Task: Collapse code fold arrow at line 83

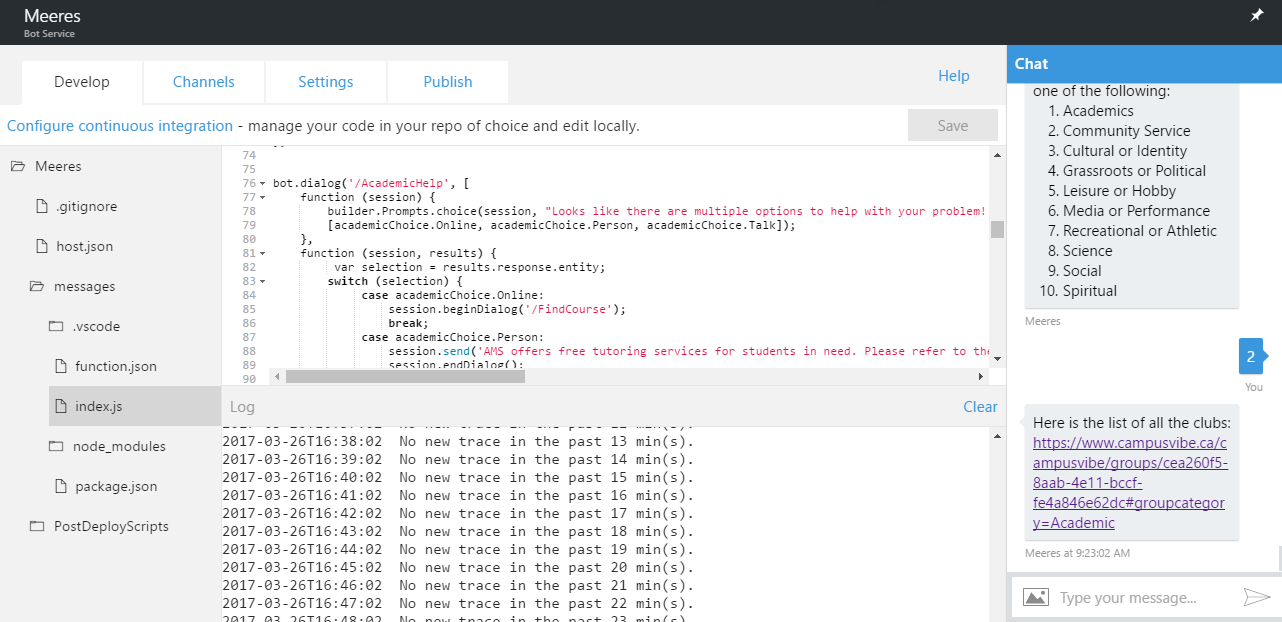Action: point(262,282)
